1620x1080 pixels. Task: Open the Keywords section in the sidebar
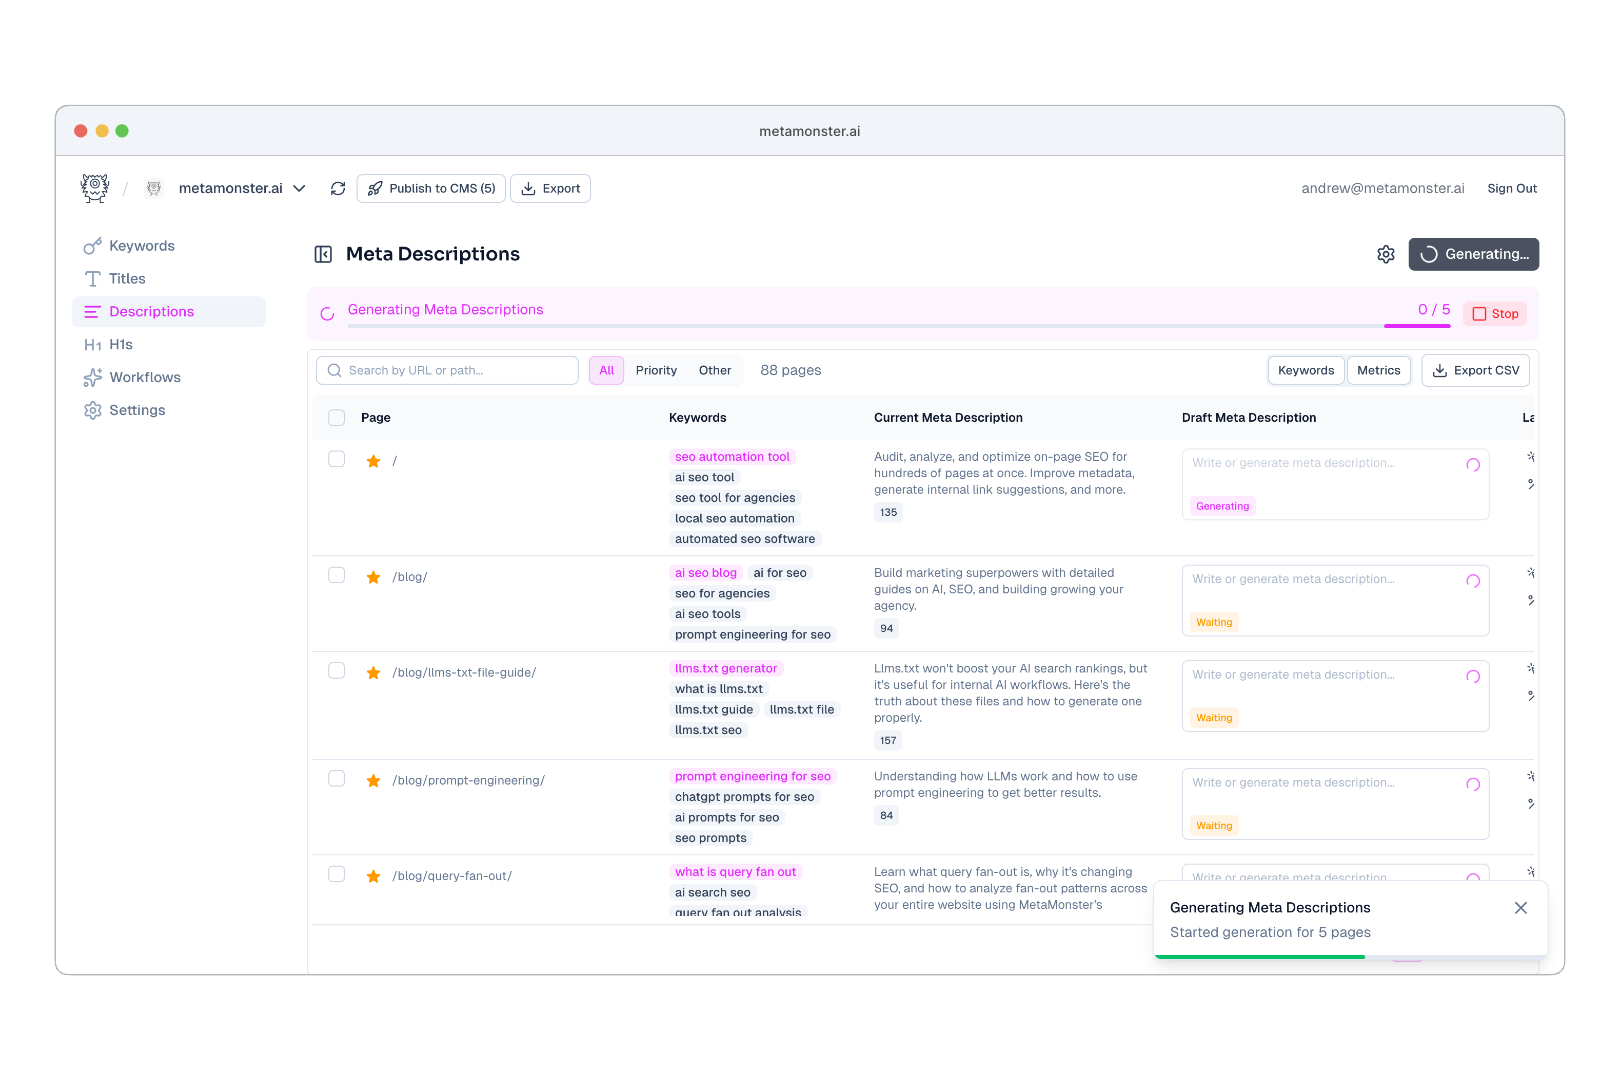[x=141, y=245]
